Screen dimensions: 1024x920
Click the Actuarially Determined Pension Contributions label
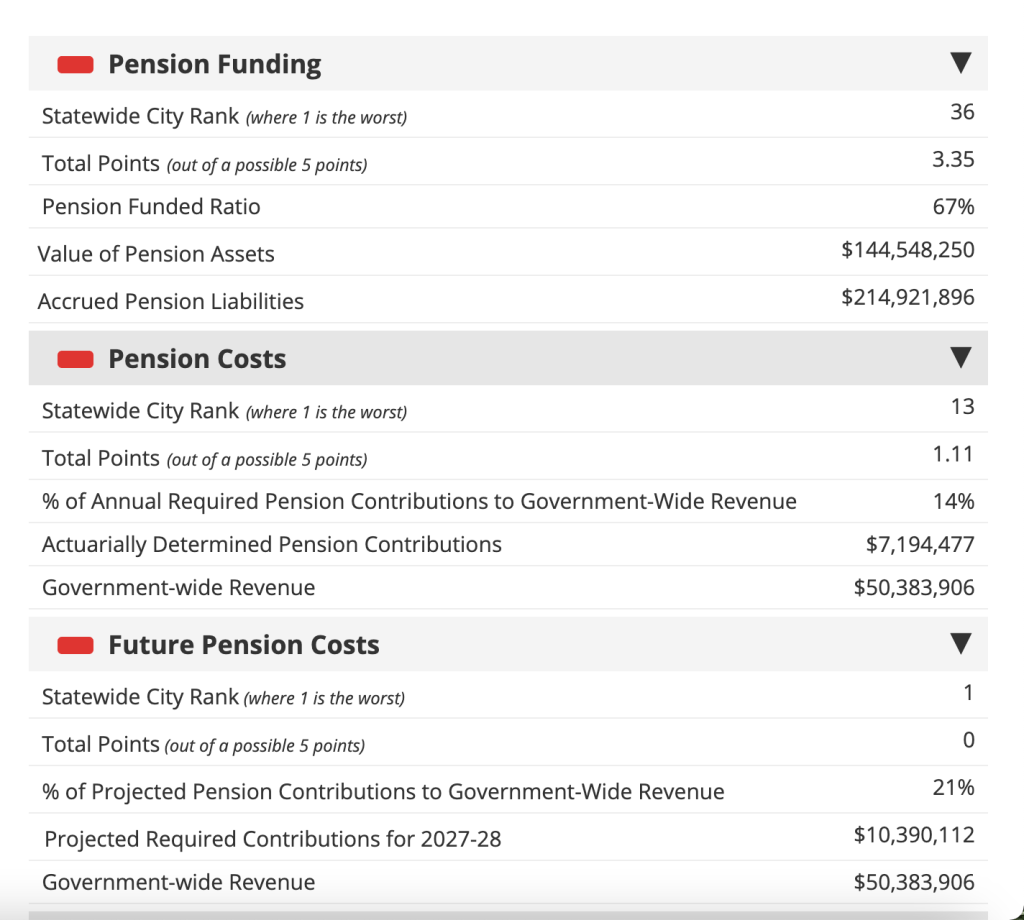tap(272, 545)
